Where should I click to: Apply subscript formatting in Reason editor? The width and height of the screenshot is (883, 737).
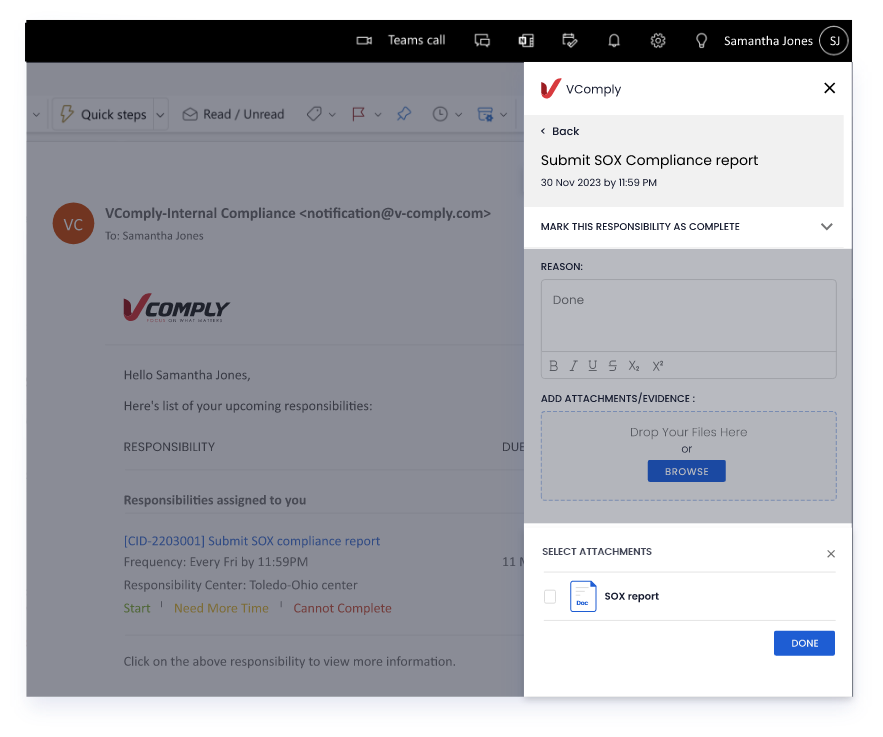tap(634, 366)
